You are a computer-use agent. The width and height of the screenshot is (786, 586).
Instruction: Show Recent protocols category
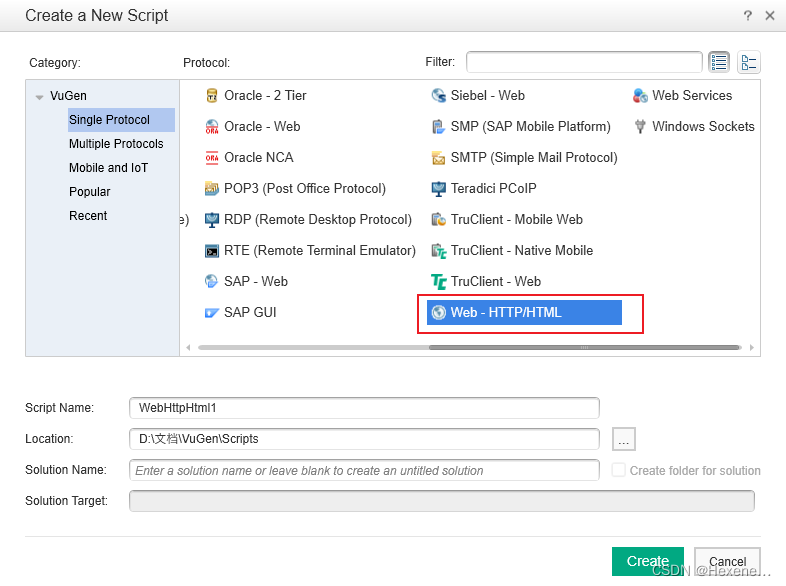point(88,216)
